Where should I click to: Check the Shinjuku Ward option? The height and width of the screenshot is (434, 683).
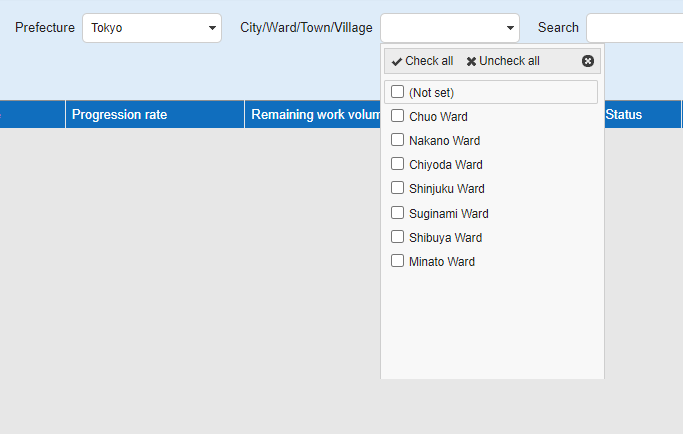tap(397, 187)
